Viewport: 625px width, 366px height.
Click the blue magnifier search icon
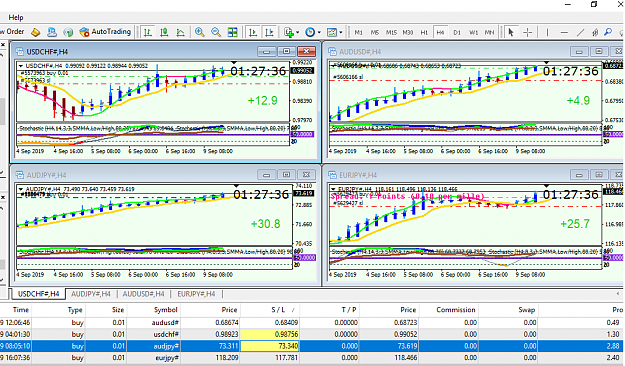608,32
